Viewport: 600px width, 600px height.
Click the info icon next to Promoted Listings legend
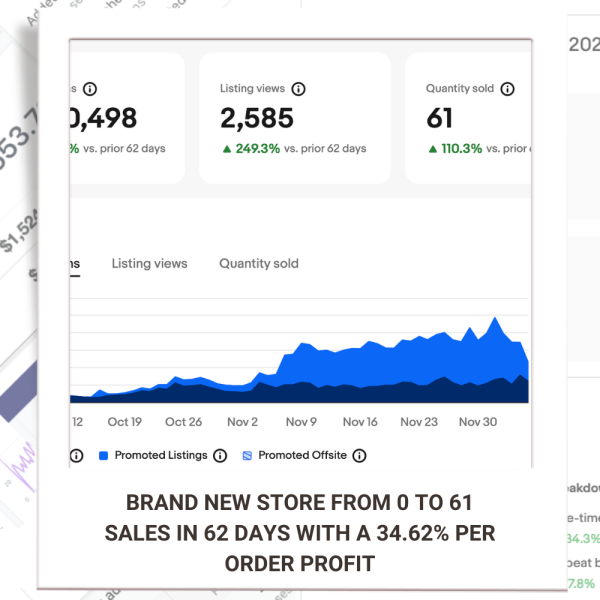coord(220,455)
